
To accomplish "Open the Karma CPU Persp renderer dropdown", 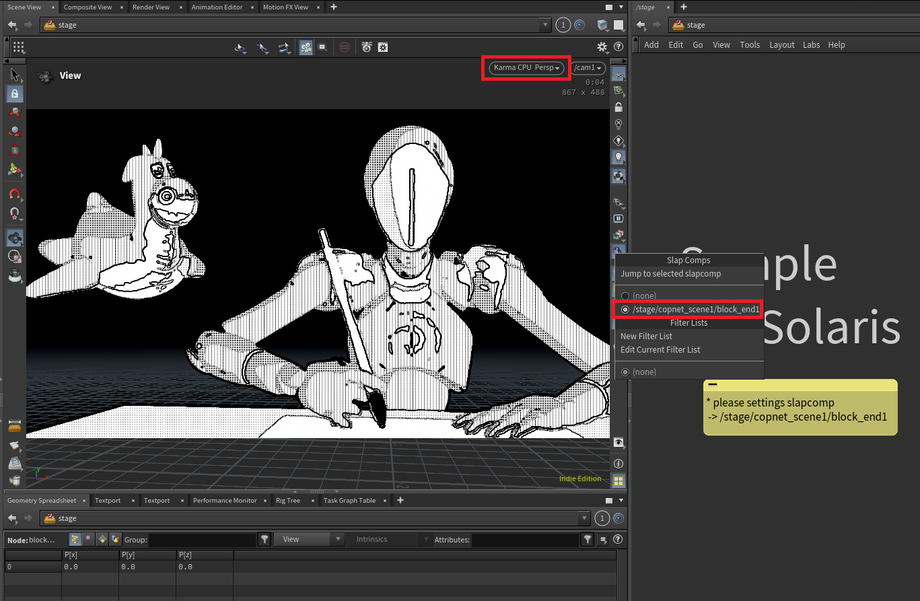I will [526, 67].
